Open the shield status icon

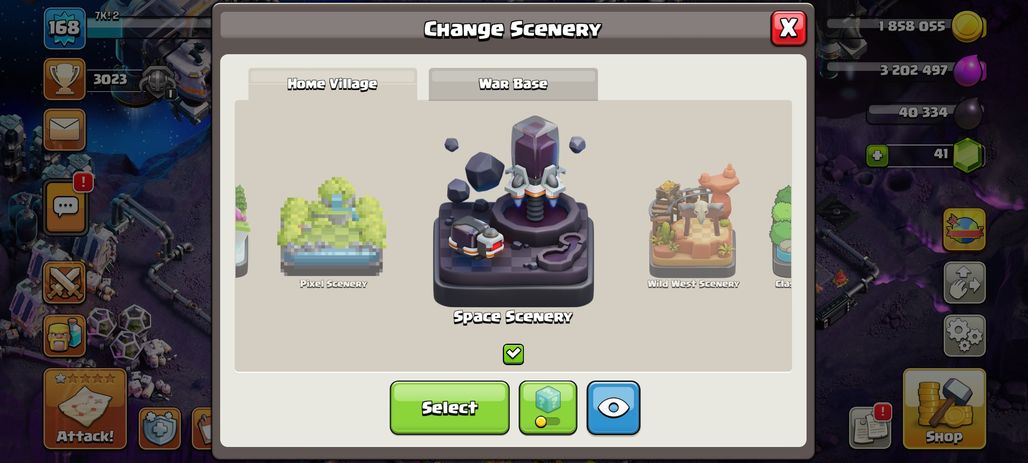[160, 428]
